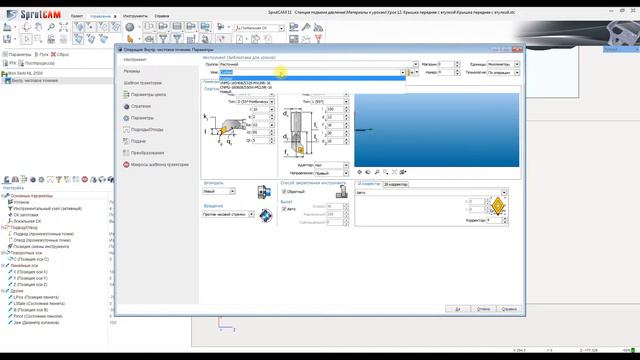Viewport: 640px width, 360px height.
Task: Click the Пуск run button
Action: 41,54
